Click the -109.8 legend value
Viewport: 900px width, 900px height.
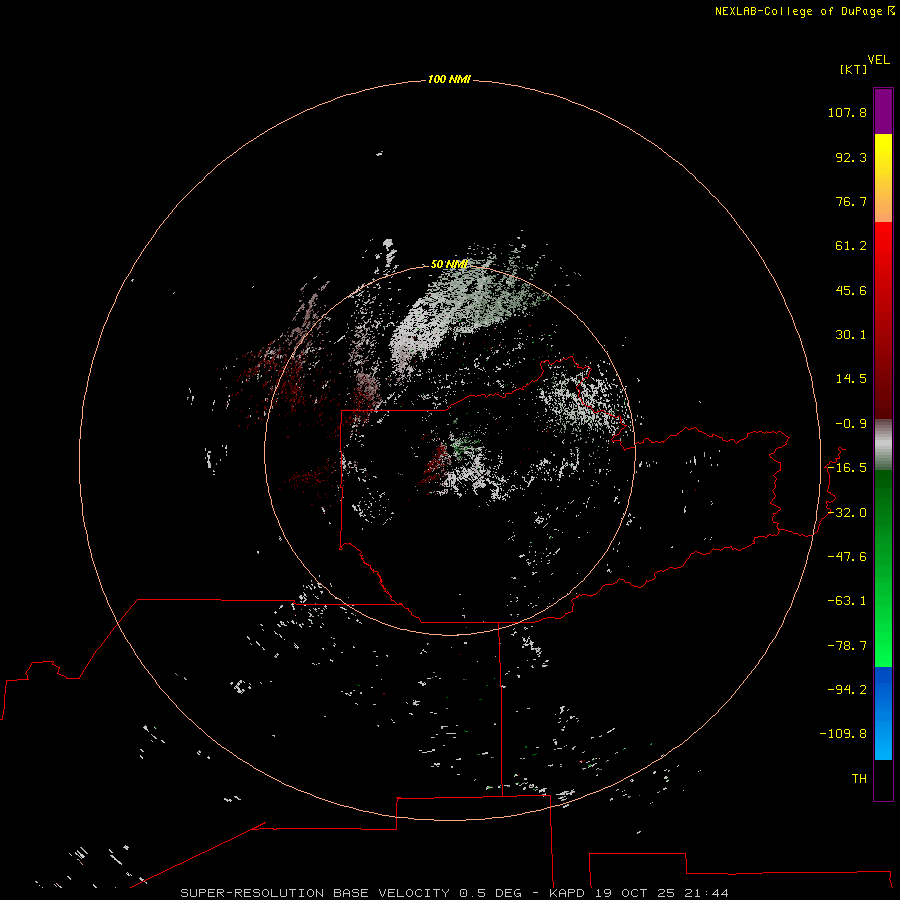point(843,734)
